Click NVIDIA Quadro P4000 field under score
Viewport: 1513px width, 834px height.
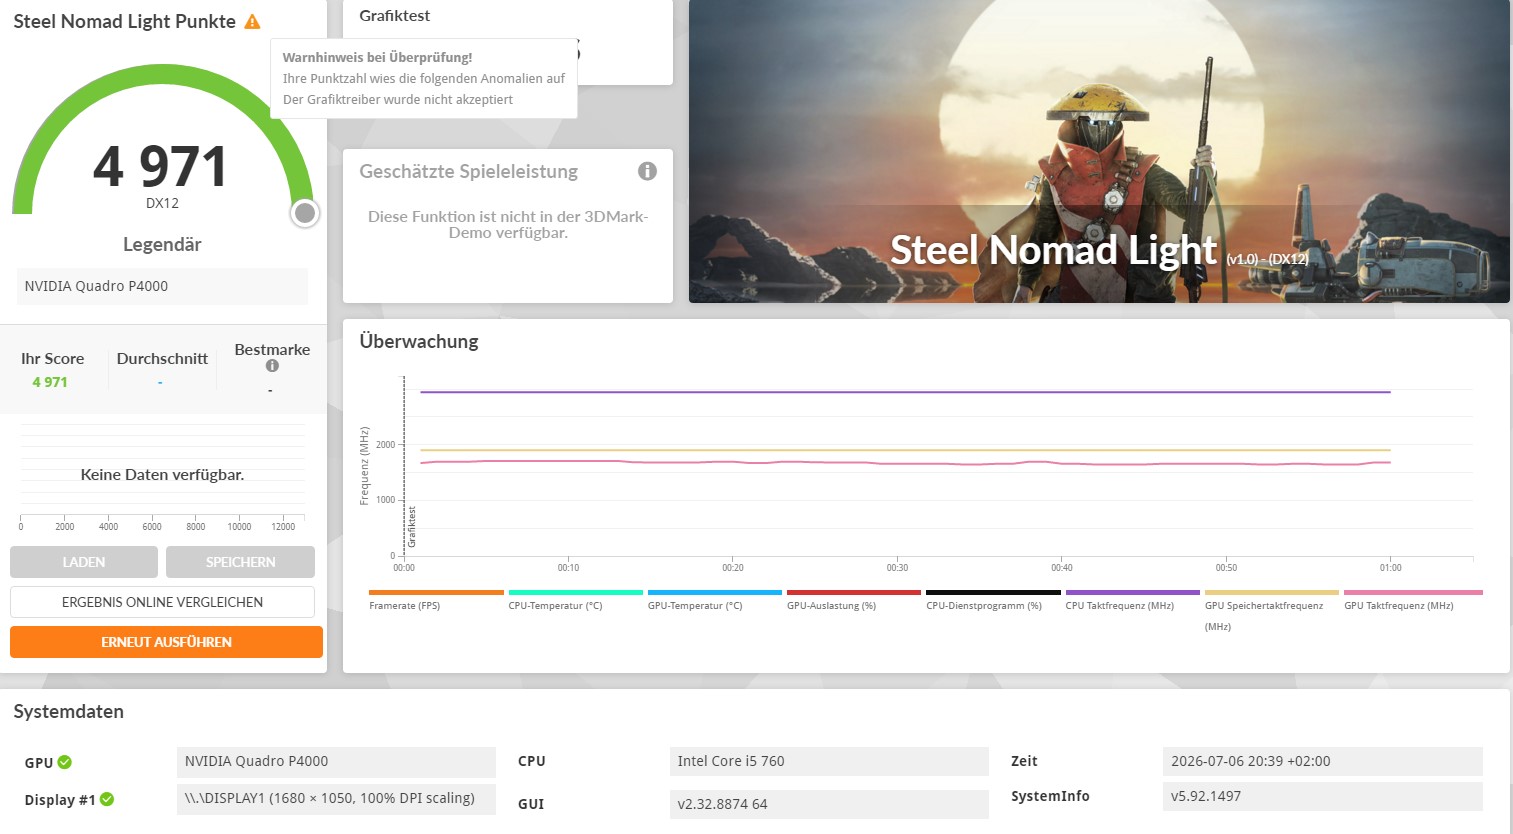(162, 286)
